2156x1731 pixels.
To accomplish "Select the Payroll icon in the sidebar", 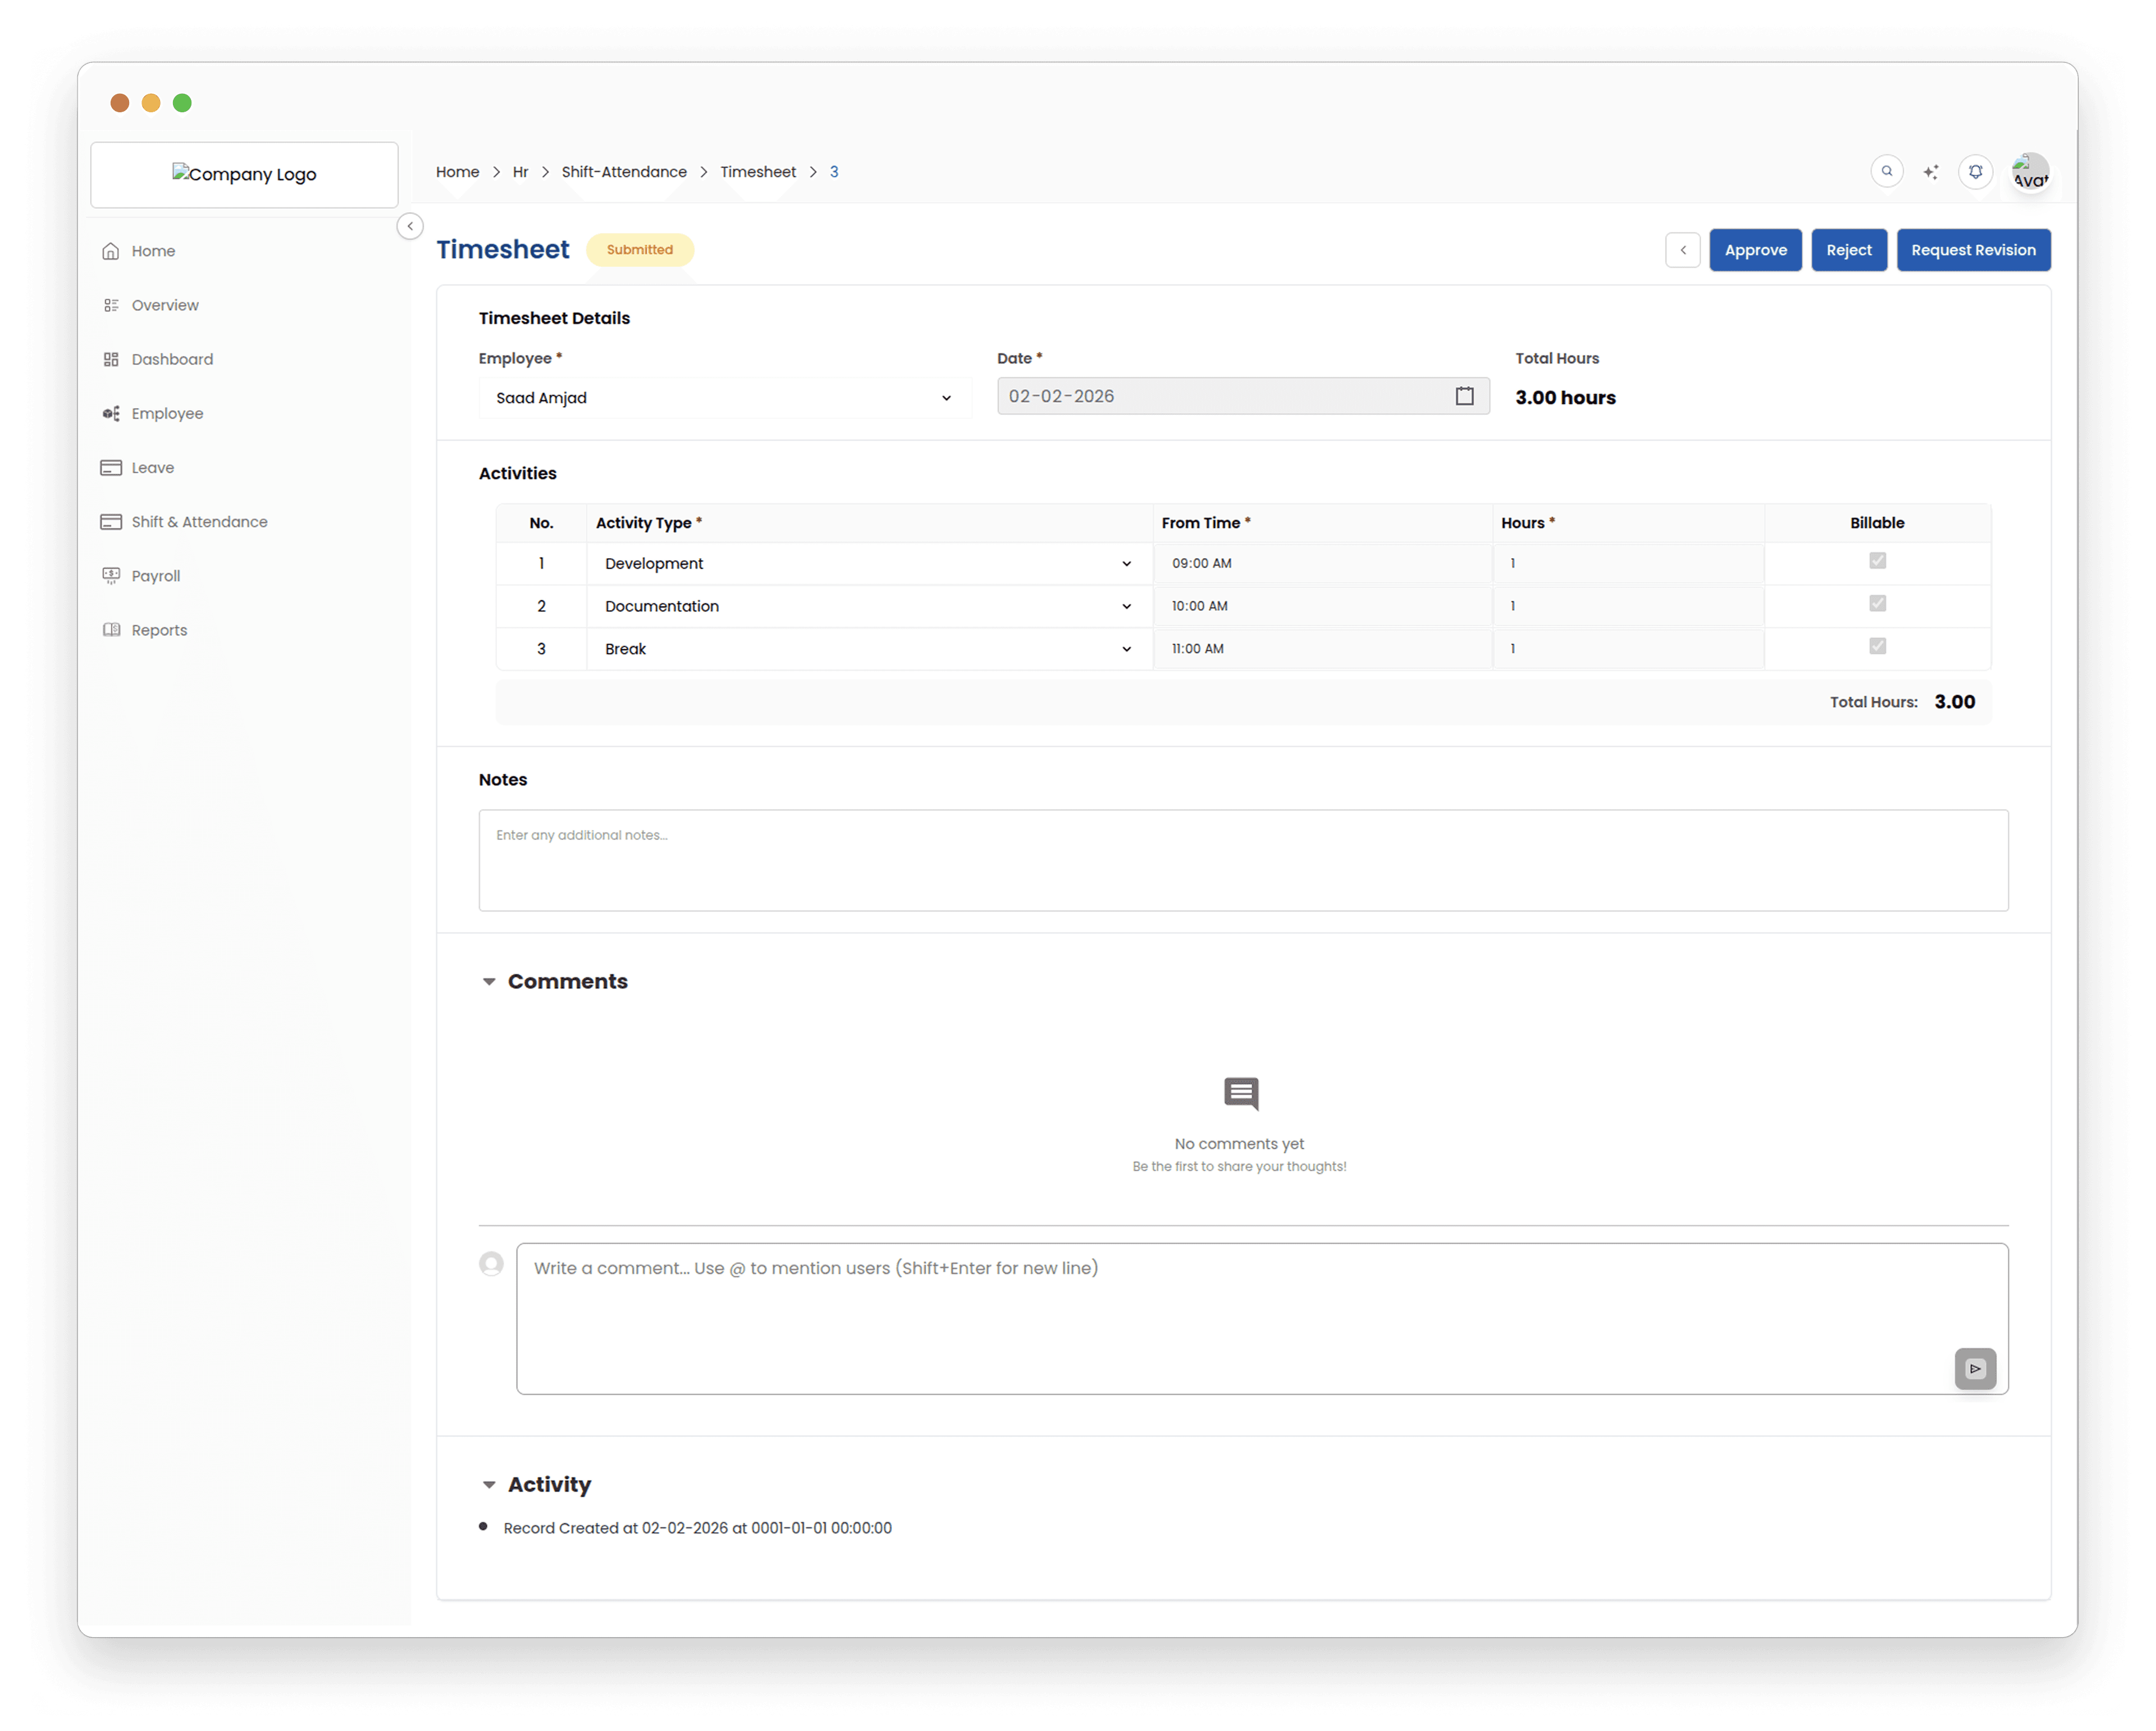I will click(112, 575).
